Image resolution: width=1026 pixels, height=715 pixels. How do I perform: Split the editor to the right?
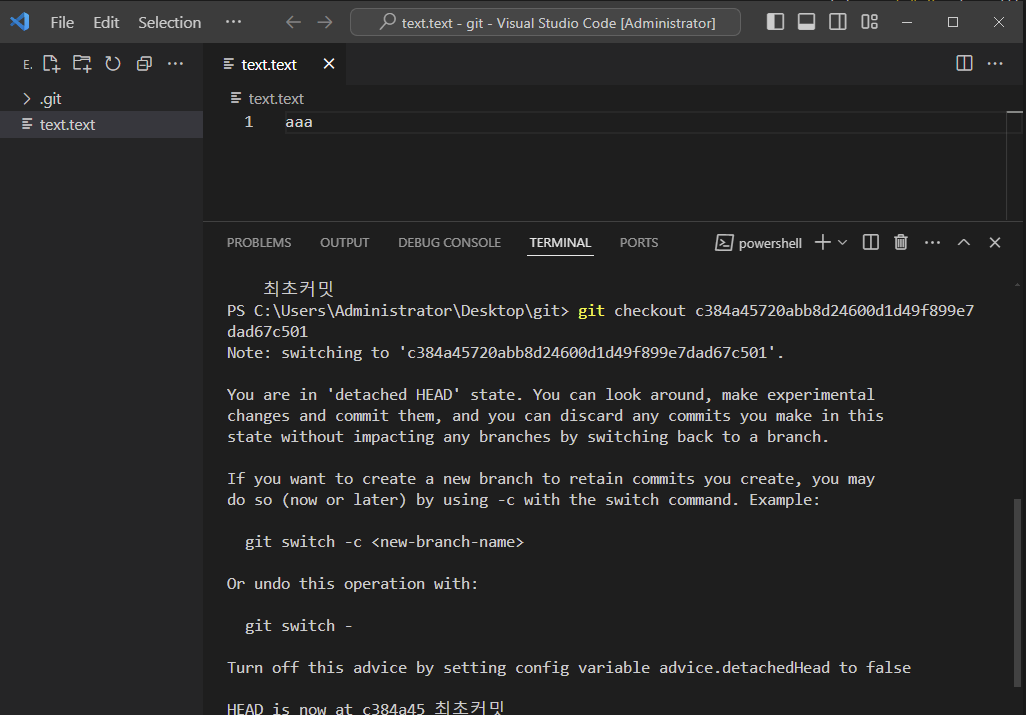(x=964, y=64)
